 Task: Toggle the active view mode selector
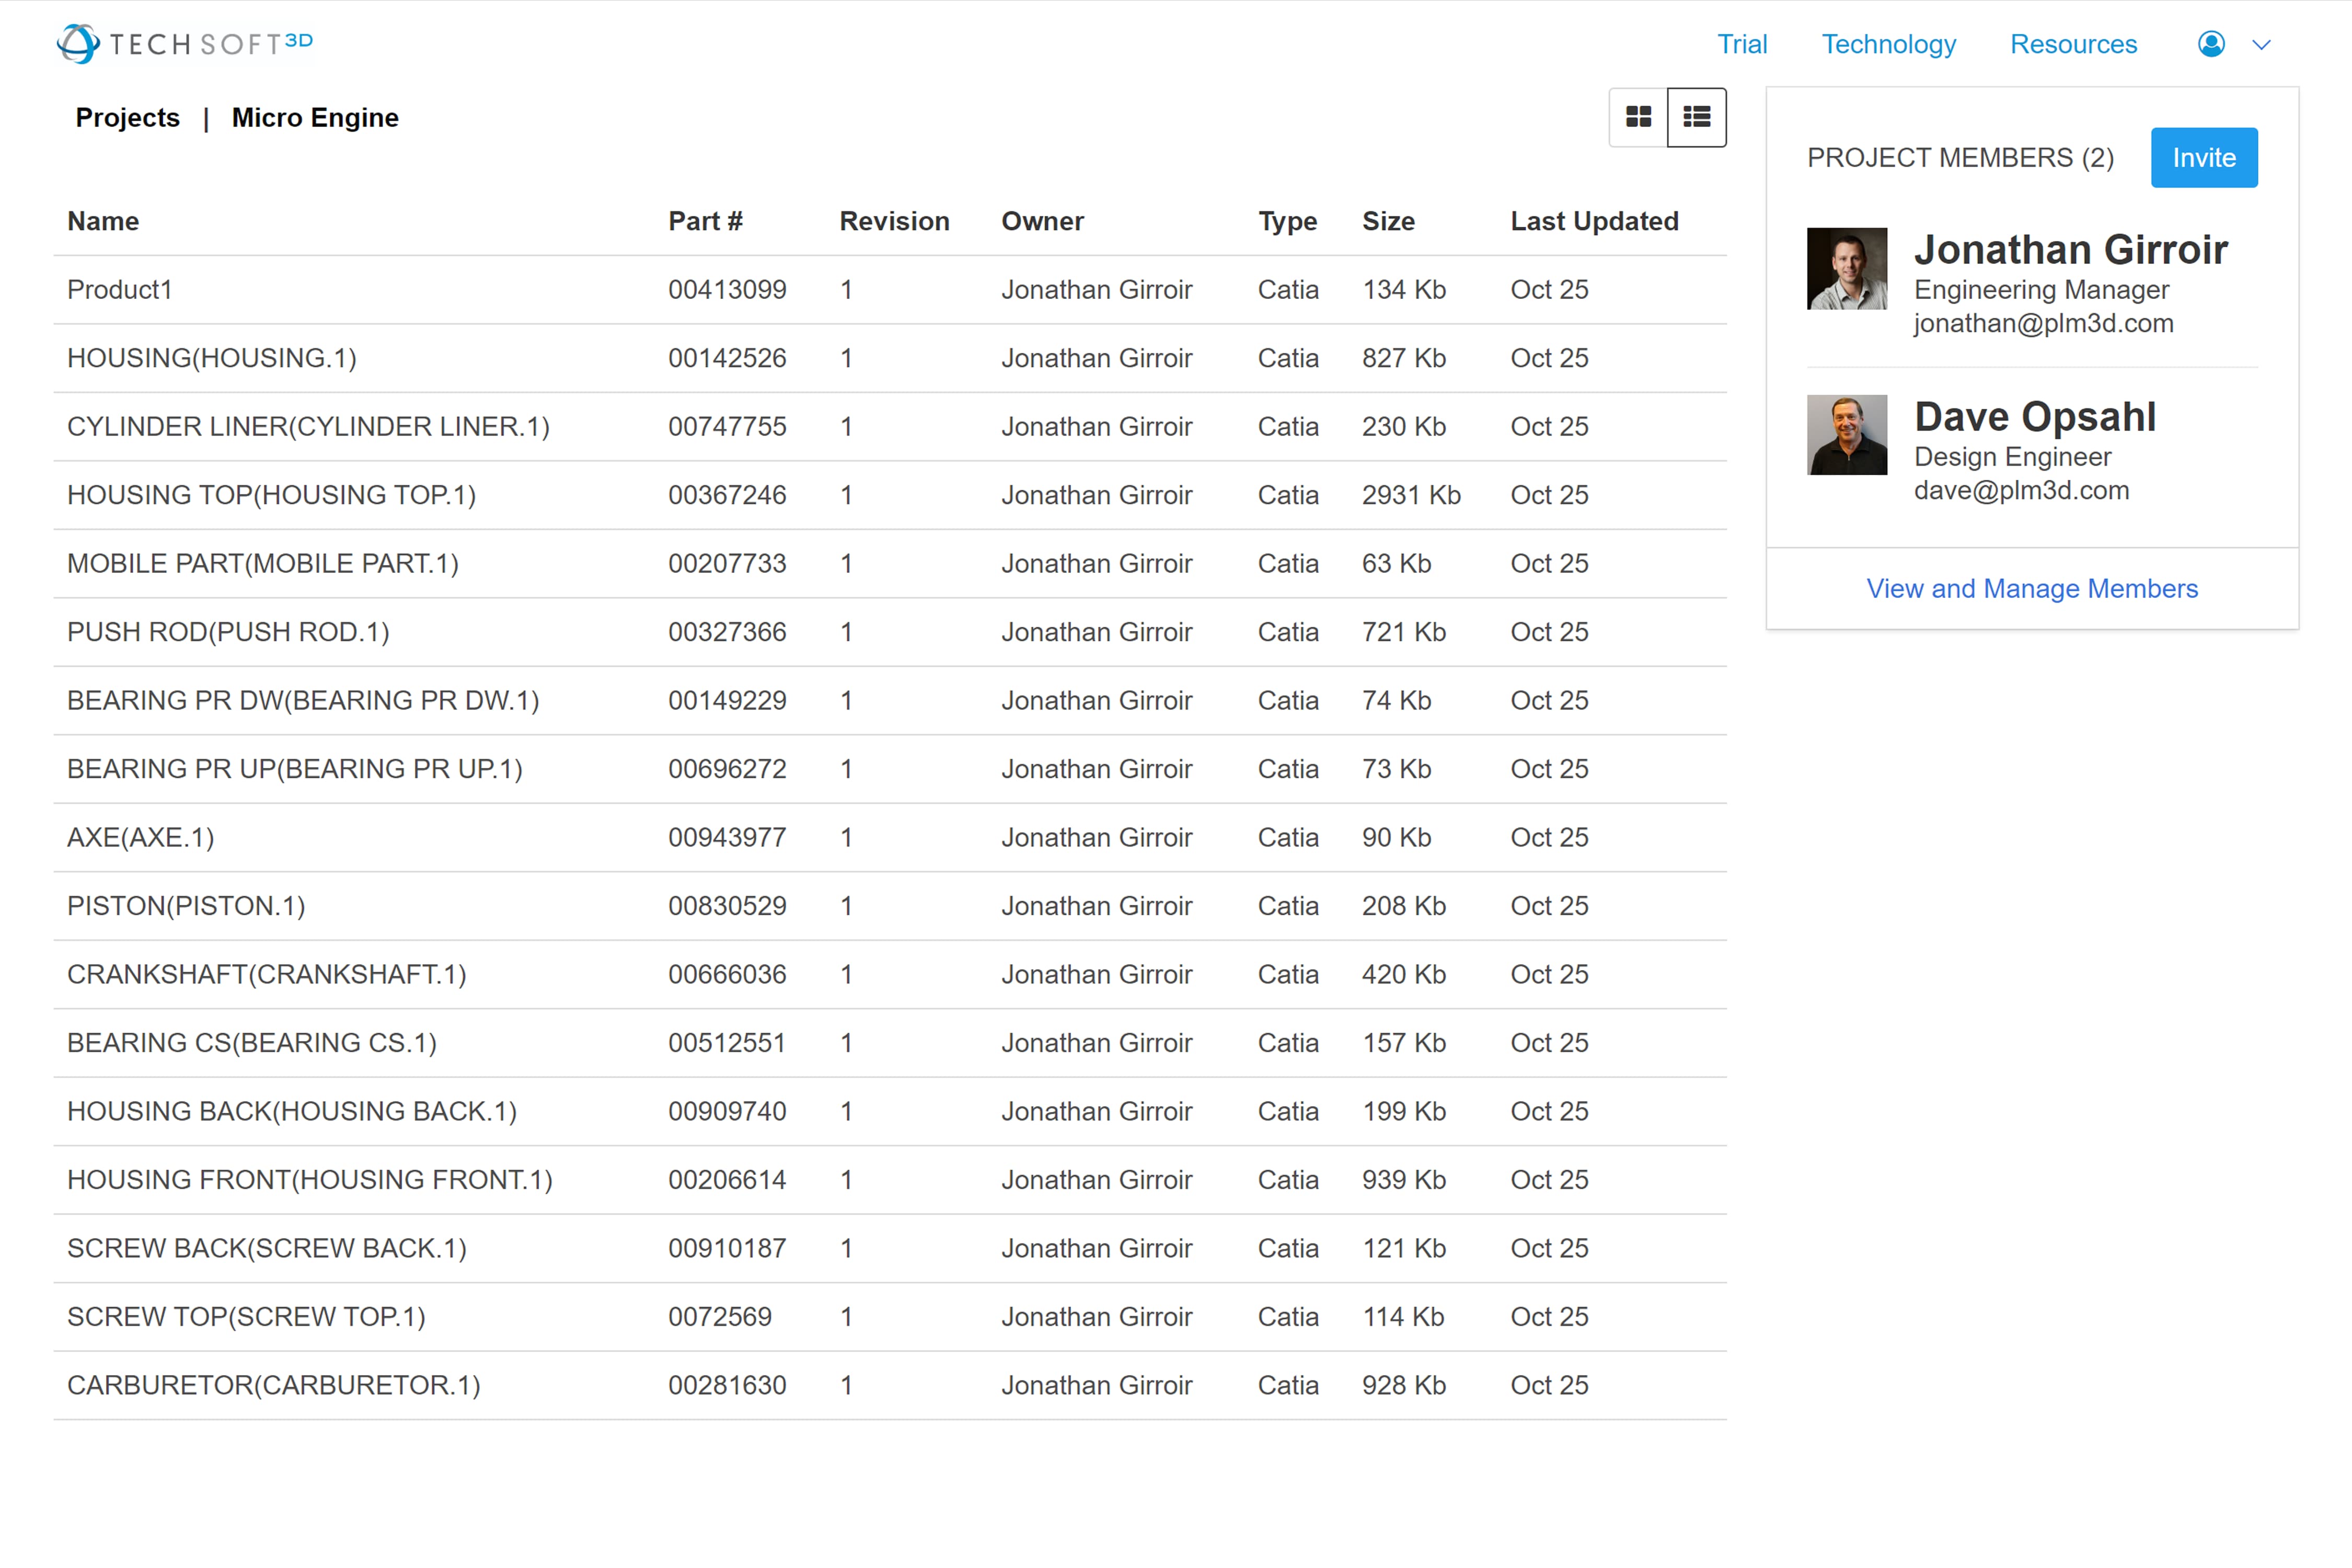click(x=1697, y=117)
